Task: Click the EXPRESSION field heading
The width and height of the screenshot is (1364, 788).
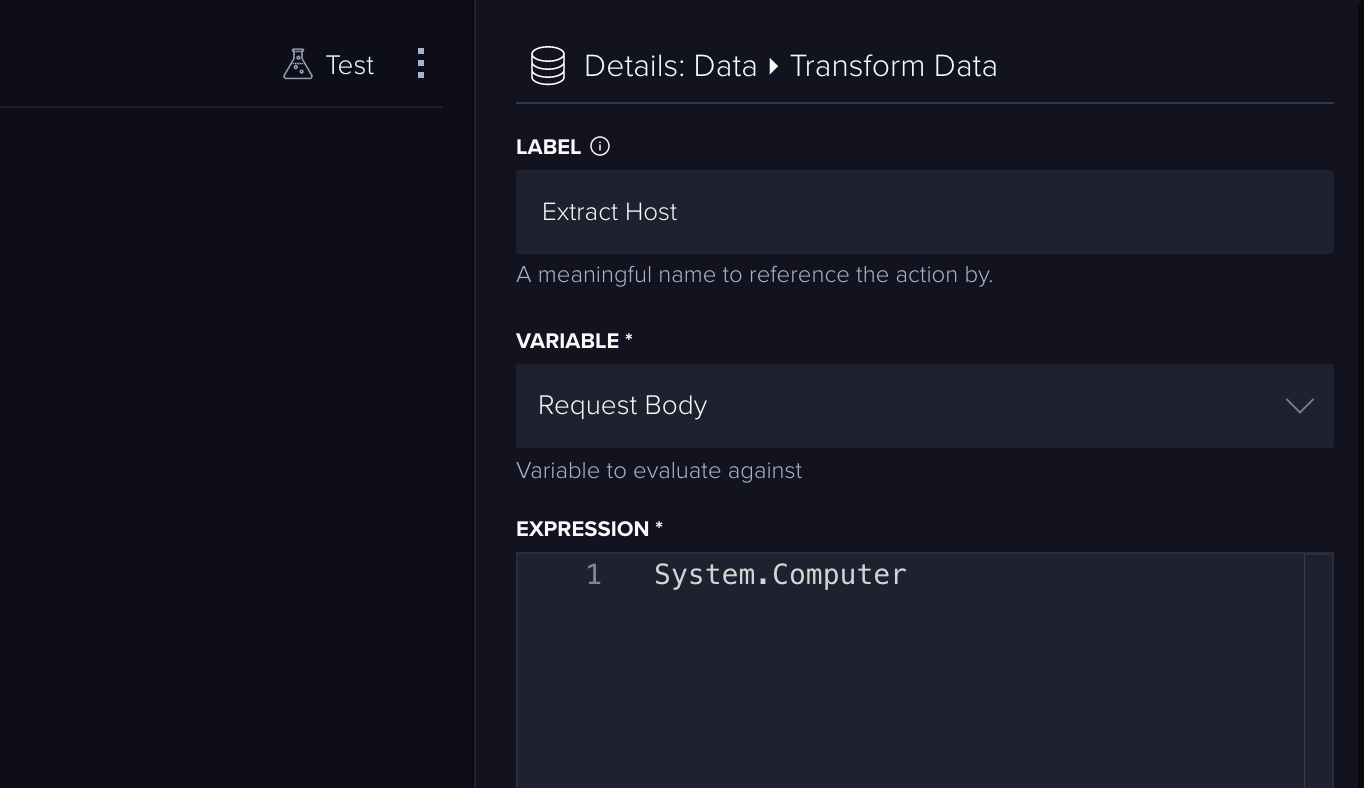Action: (x=582, y=529)
